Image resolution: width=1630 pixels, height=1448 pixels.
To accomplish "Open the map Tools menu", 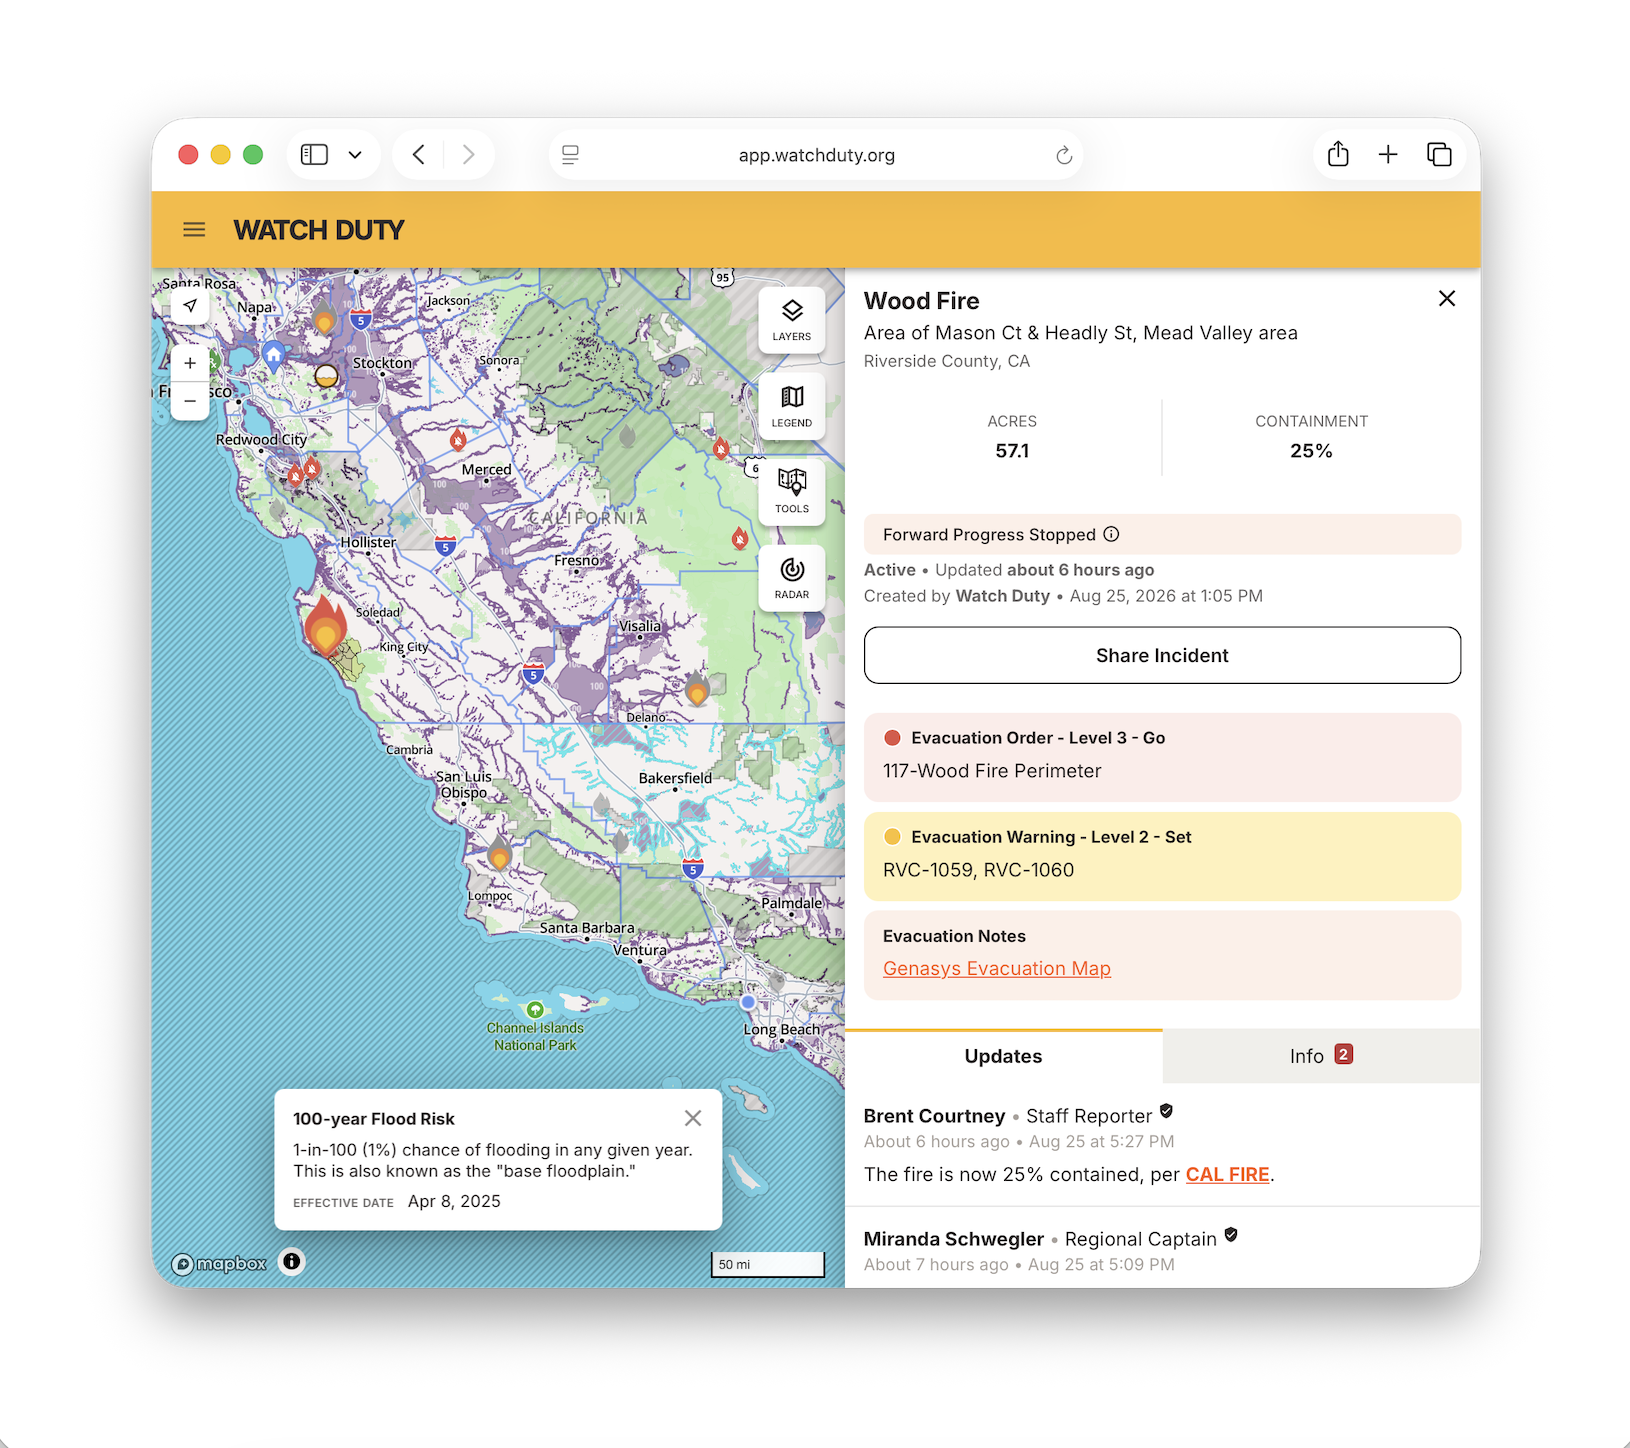I will pos(792,492).
